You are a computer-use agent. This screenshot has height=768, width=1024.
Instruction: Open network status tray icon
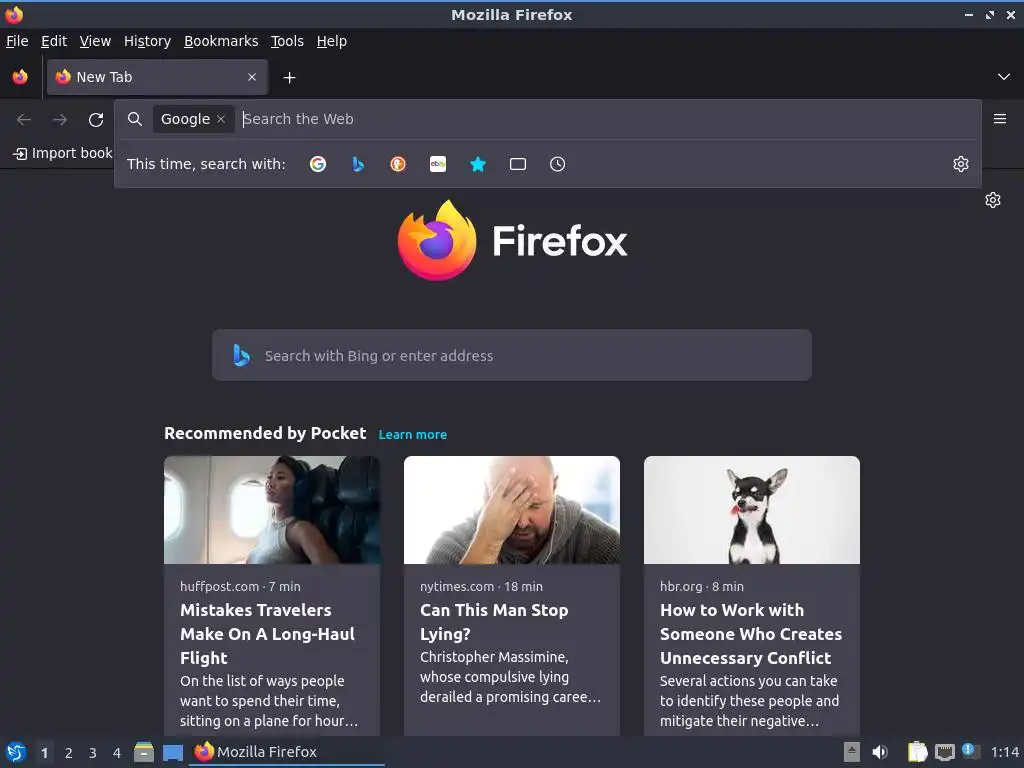(944, 752)
